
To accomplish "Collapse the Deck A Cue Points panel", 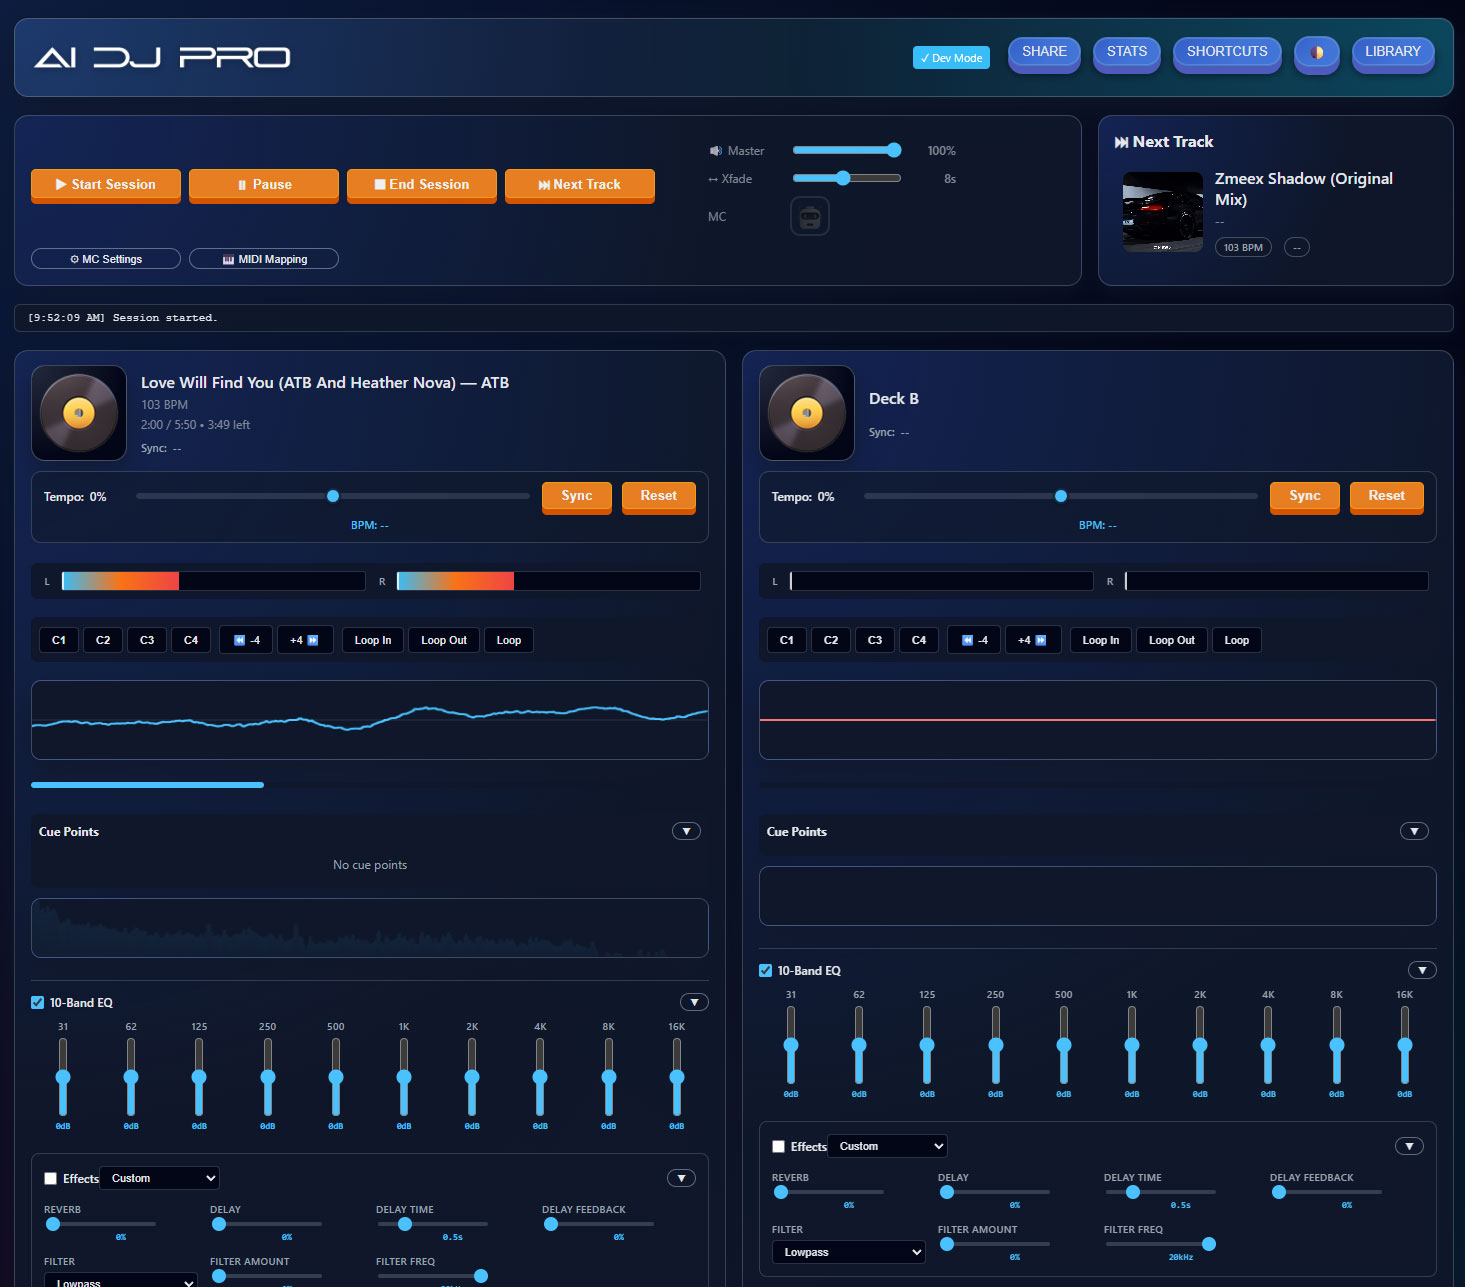I will coord(686,831).
